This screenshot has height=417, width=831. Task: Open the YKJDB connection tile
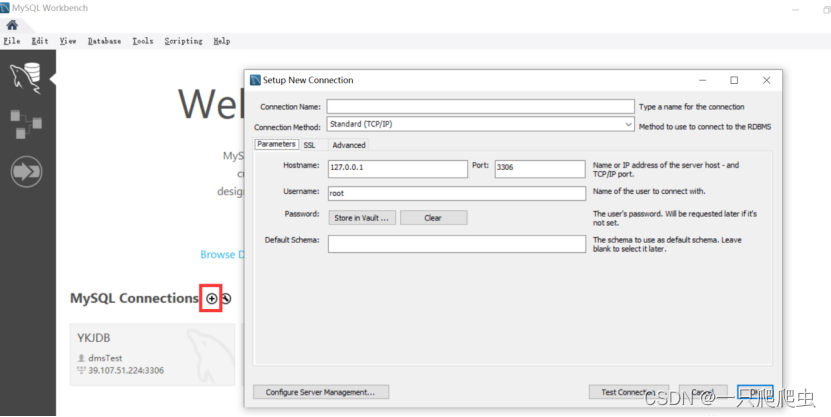(152, 353)
